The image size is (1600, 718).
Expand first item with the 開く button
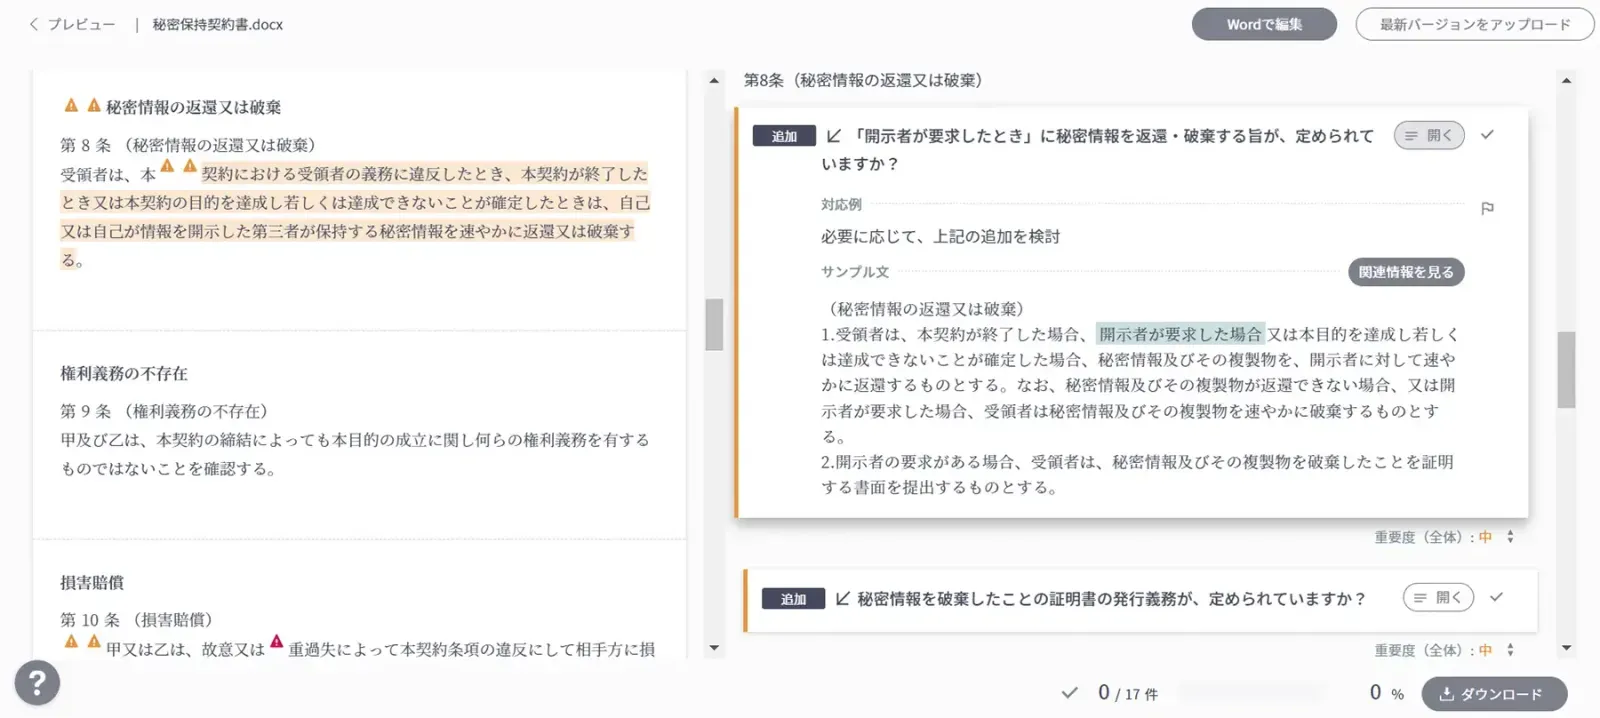(1428, 136)
